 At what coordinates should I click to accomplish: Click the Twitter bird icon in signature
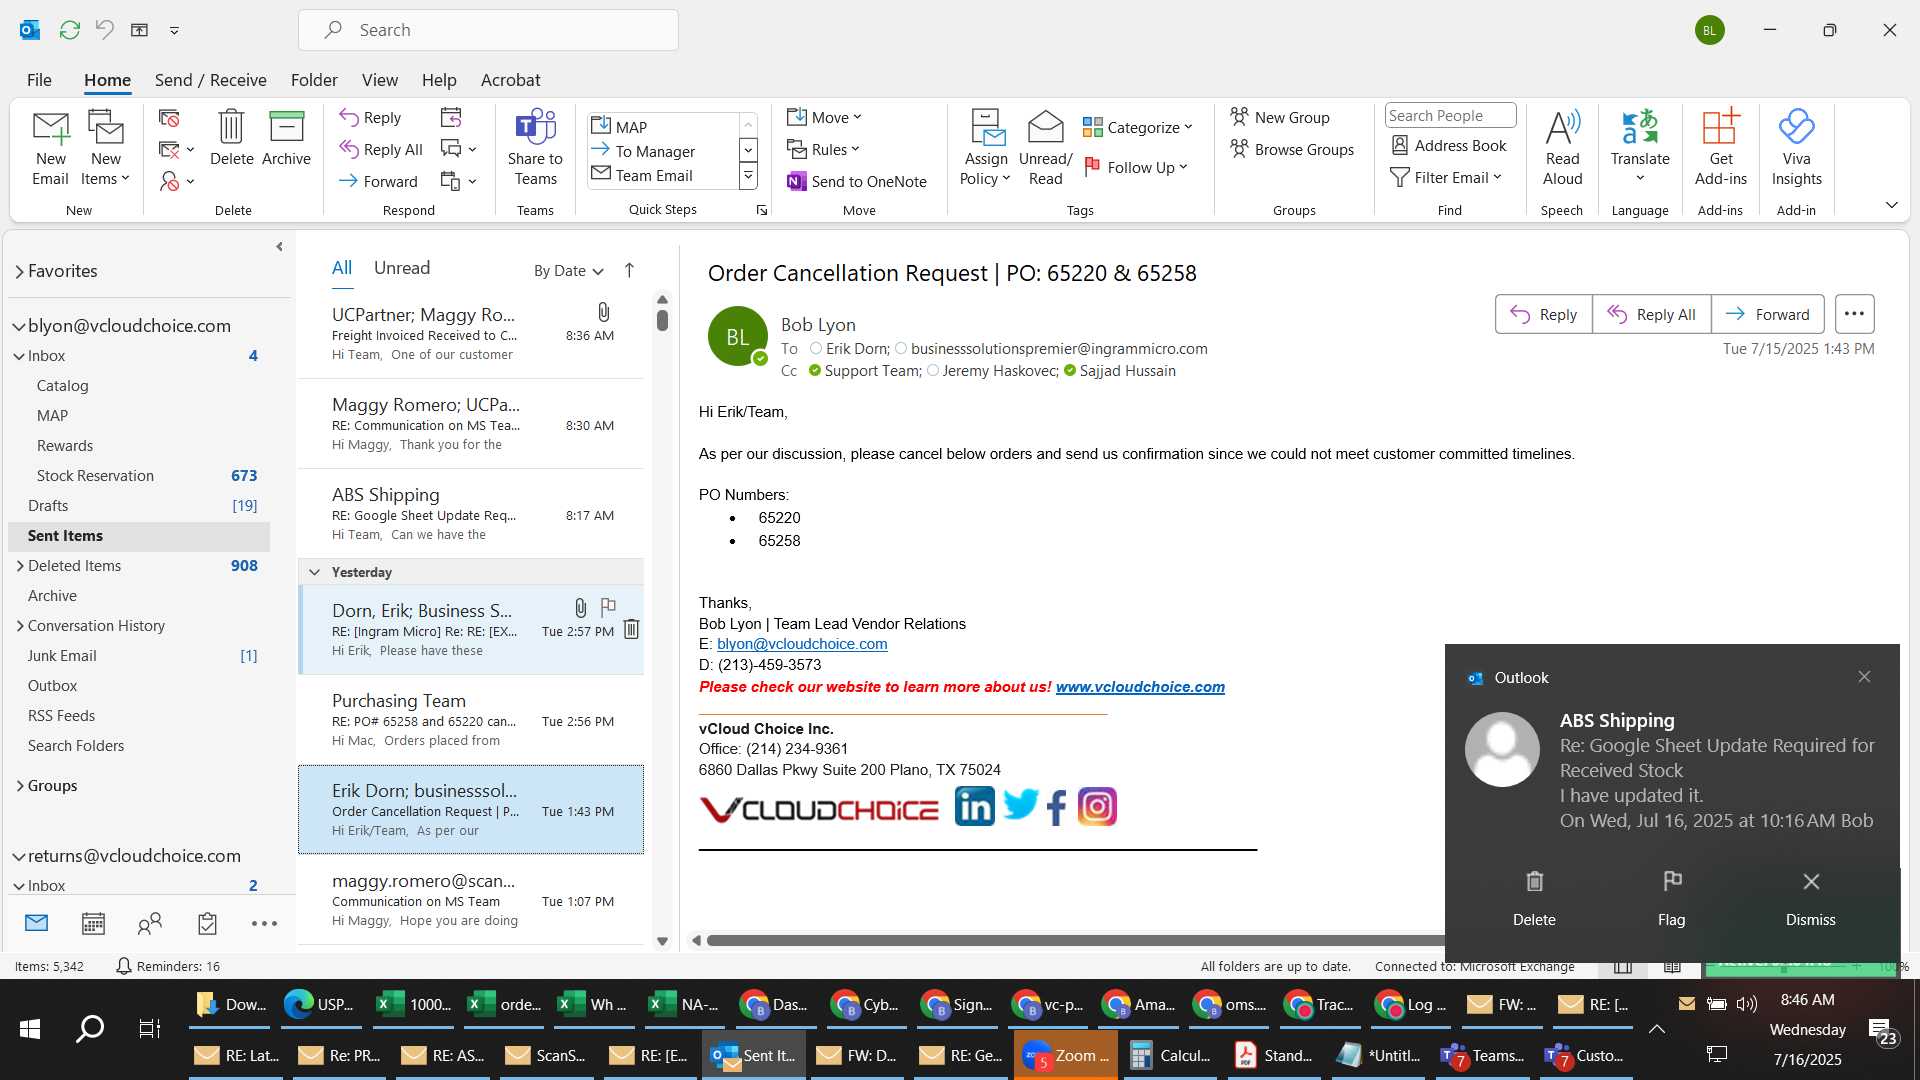(1020, 804)
